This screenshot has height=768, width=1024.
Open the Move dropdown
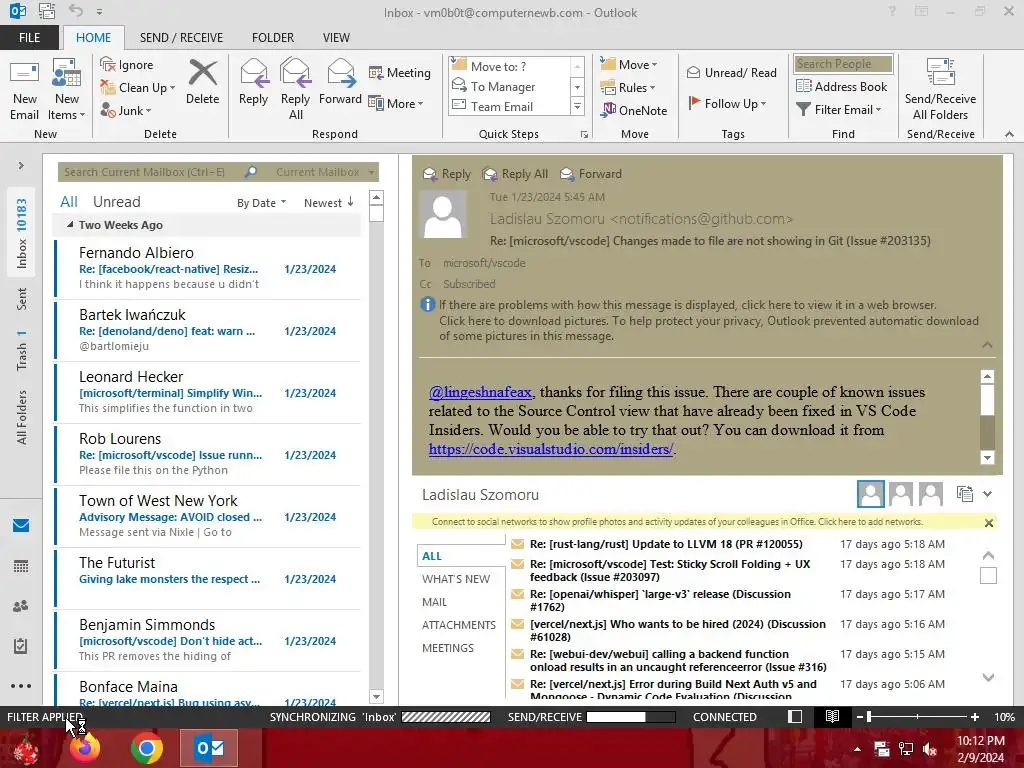coord(629,64)
